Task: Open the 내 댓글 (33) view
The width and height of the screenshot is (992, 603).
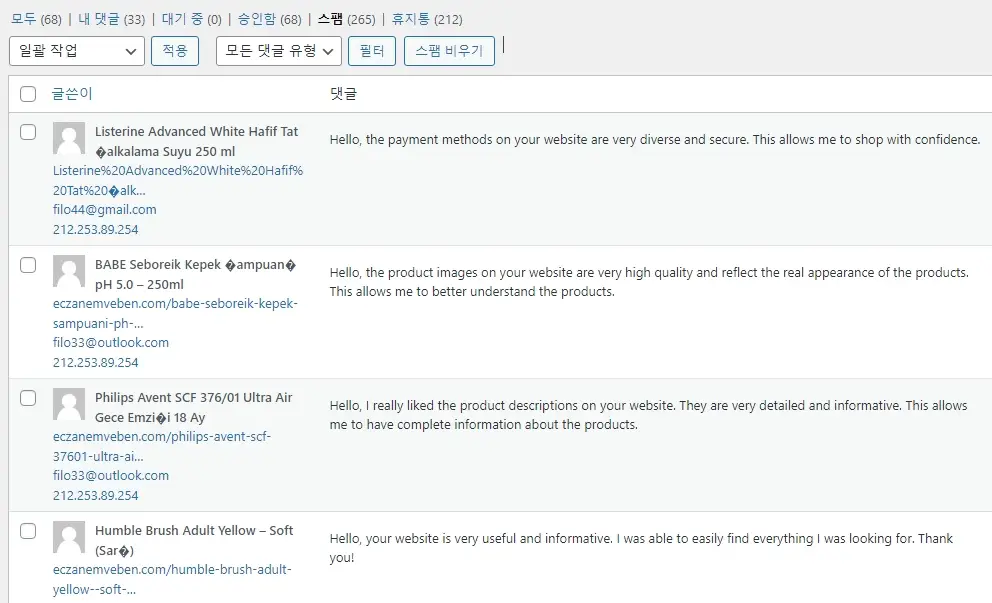Action: coord(111,19)
